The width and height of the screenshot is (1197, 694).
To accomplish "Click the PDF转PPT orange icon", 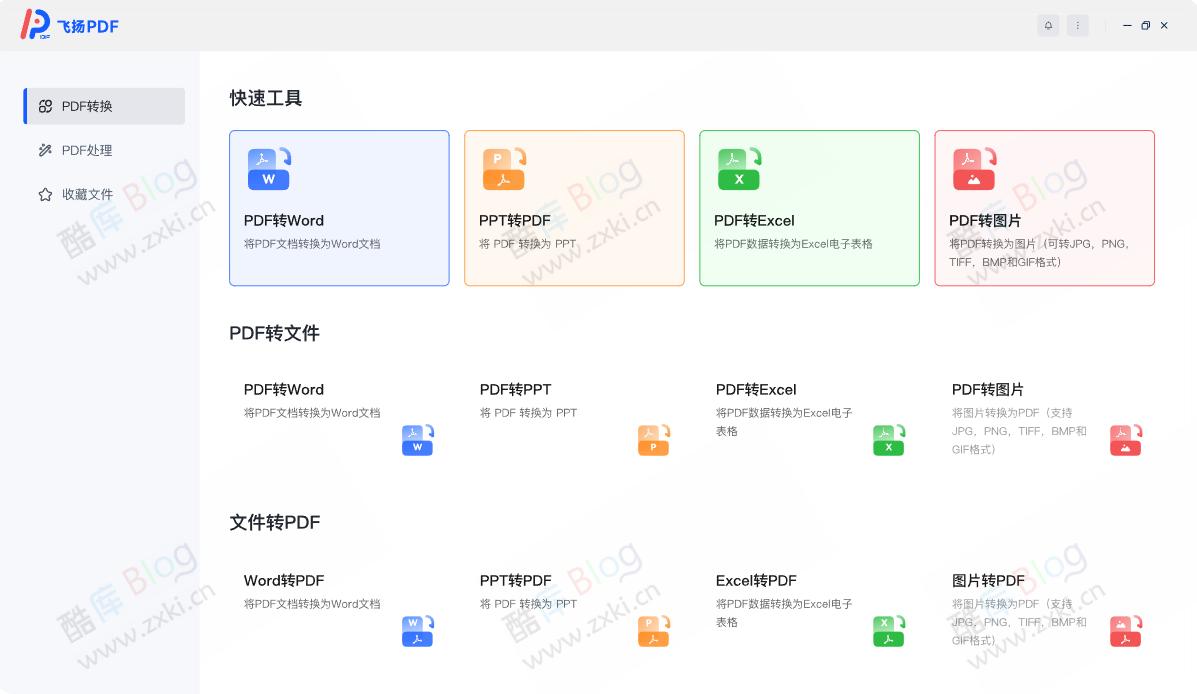I will point(654,440).
